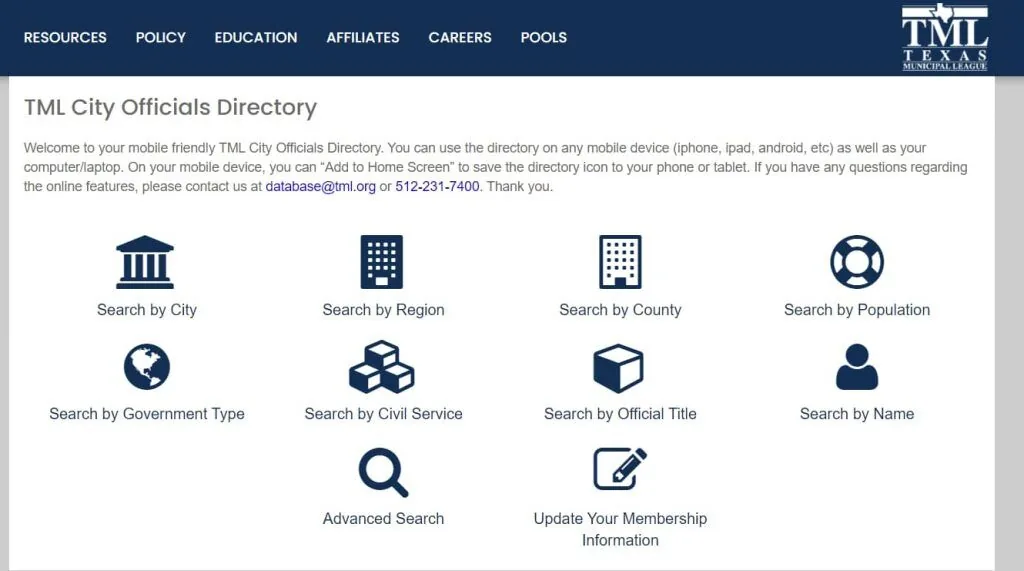Open the Search by County text link

point(620,310)
